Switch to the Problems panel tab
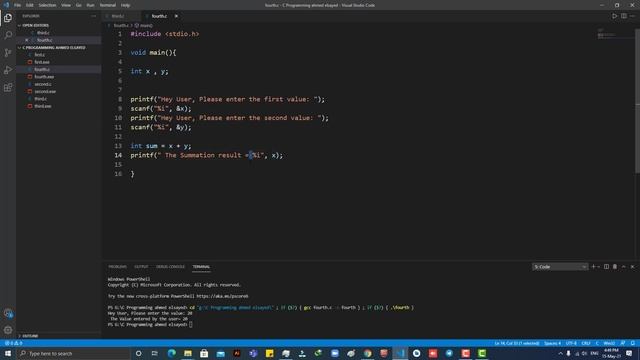The image size is (640, 360). pos(117,267)
